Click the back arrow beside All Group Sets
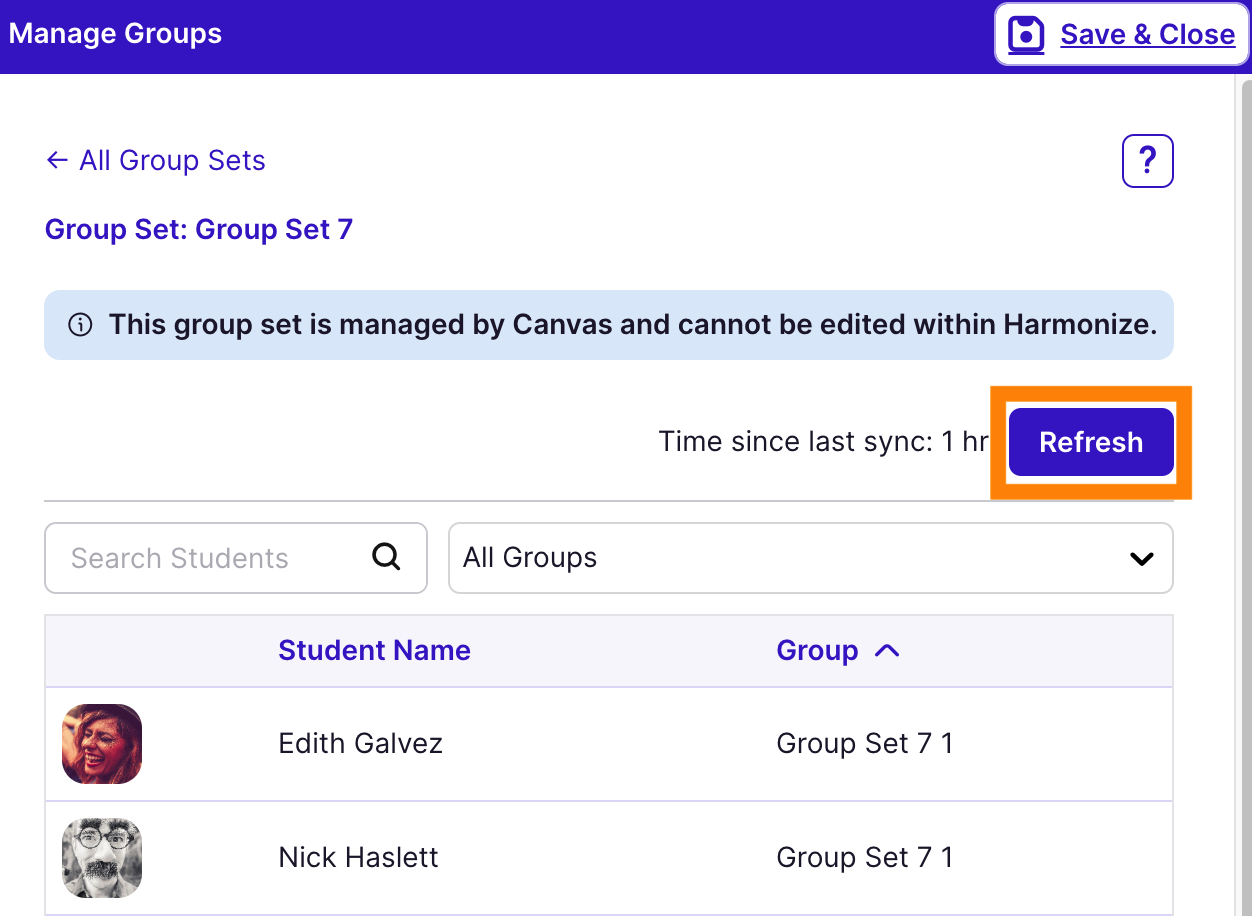This screenshot has height=916, width=1252. pyautogui.click(x=57, y=161)
